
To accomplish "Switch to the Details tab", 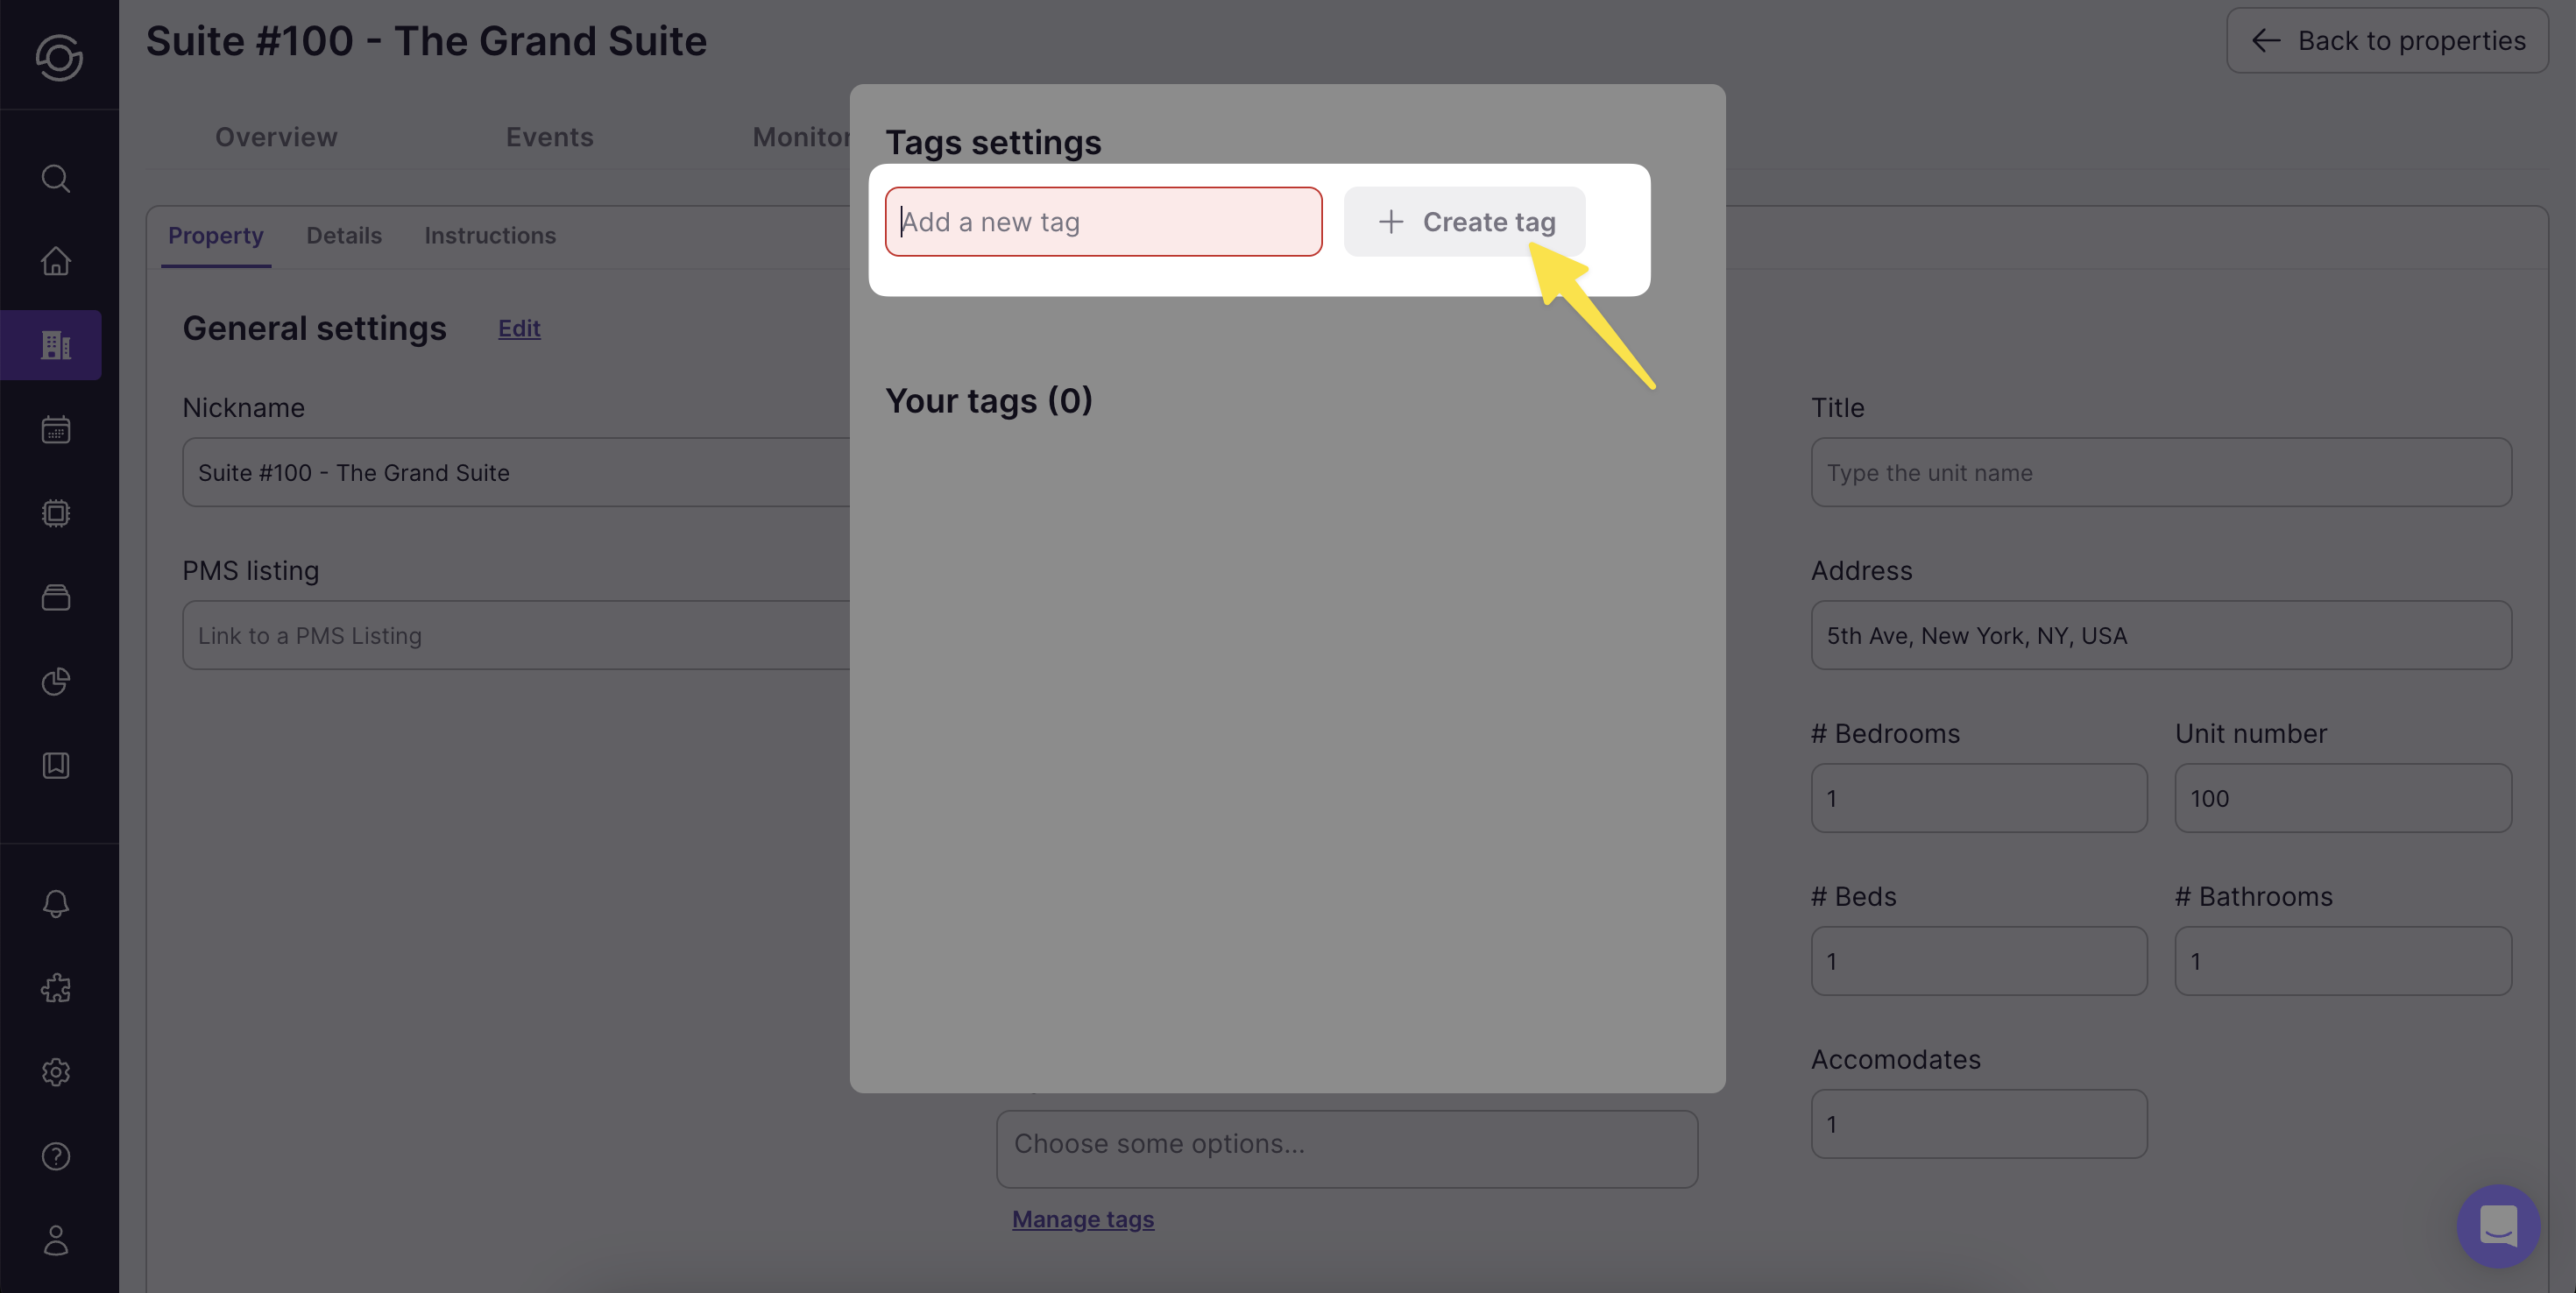I will [344, 236].
